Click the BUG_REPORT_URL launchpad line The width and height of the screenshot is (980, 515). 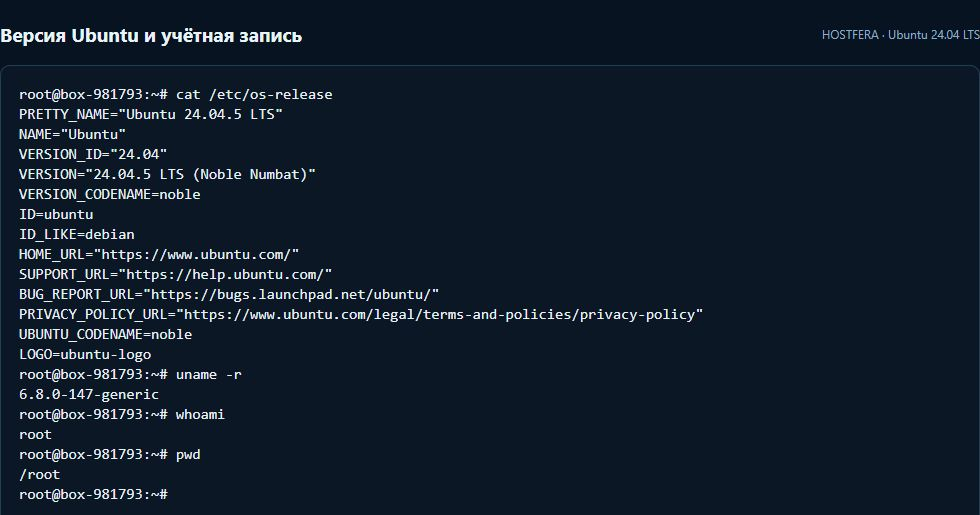coord(229,294)
